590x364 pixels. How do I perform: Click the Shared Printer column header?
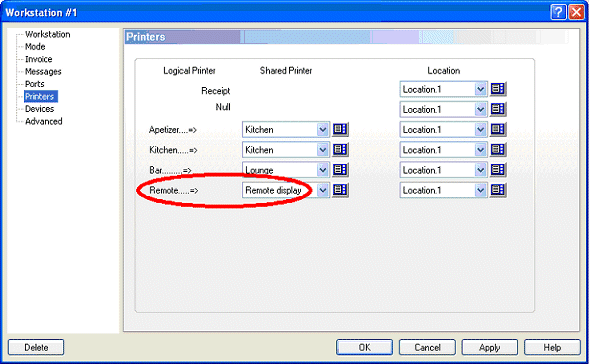click(x=286, y=71)
